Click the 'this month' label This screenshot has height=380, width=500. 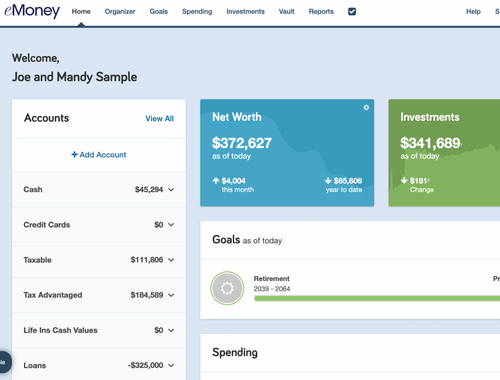pos(238,190)
